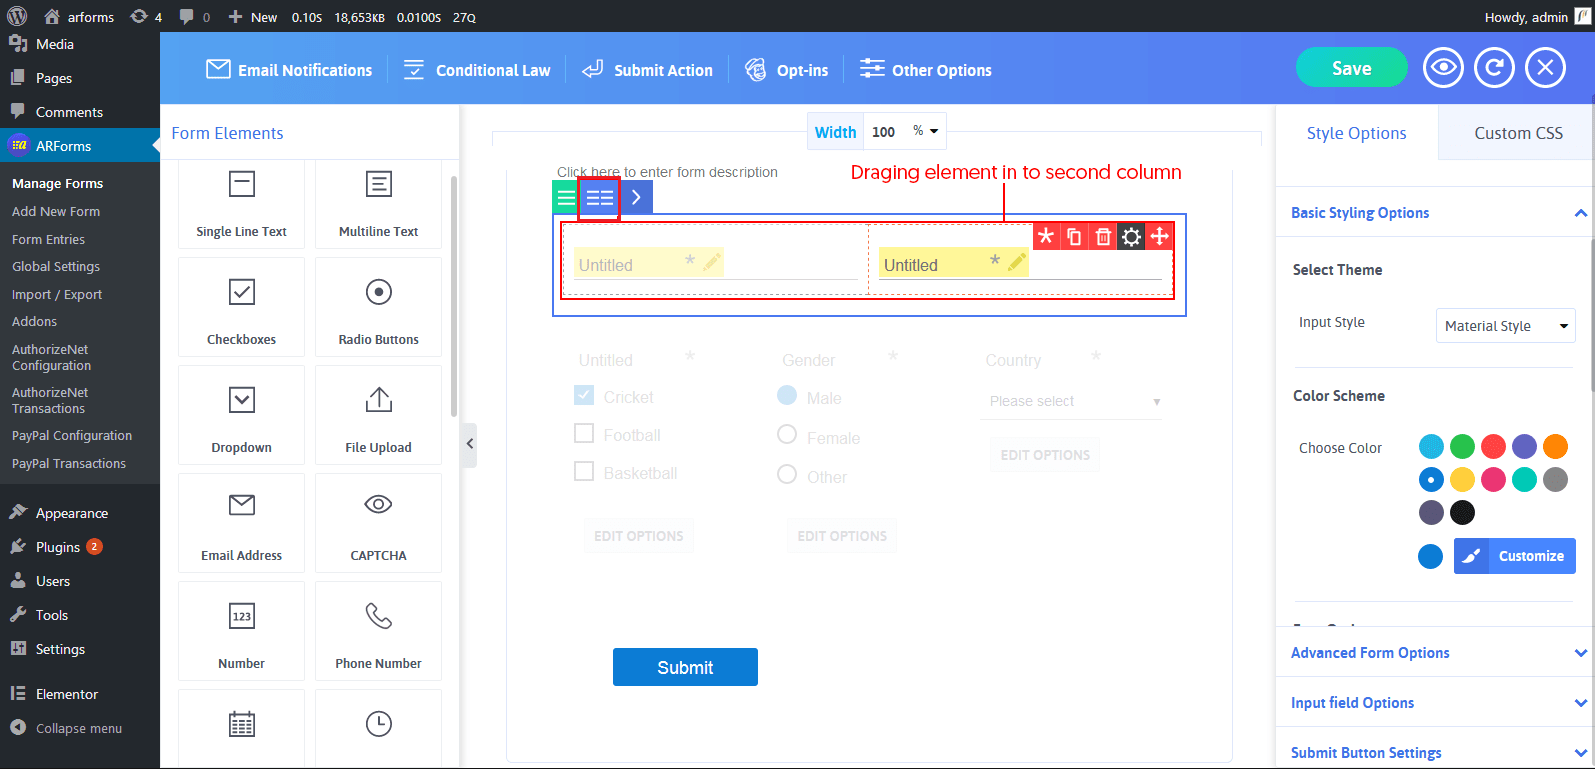1595x769 pixels.
Task: Open the width unit percent dropdown
Action: pyautogui.click(x=925, y=131)
